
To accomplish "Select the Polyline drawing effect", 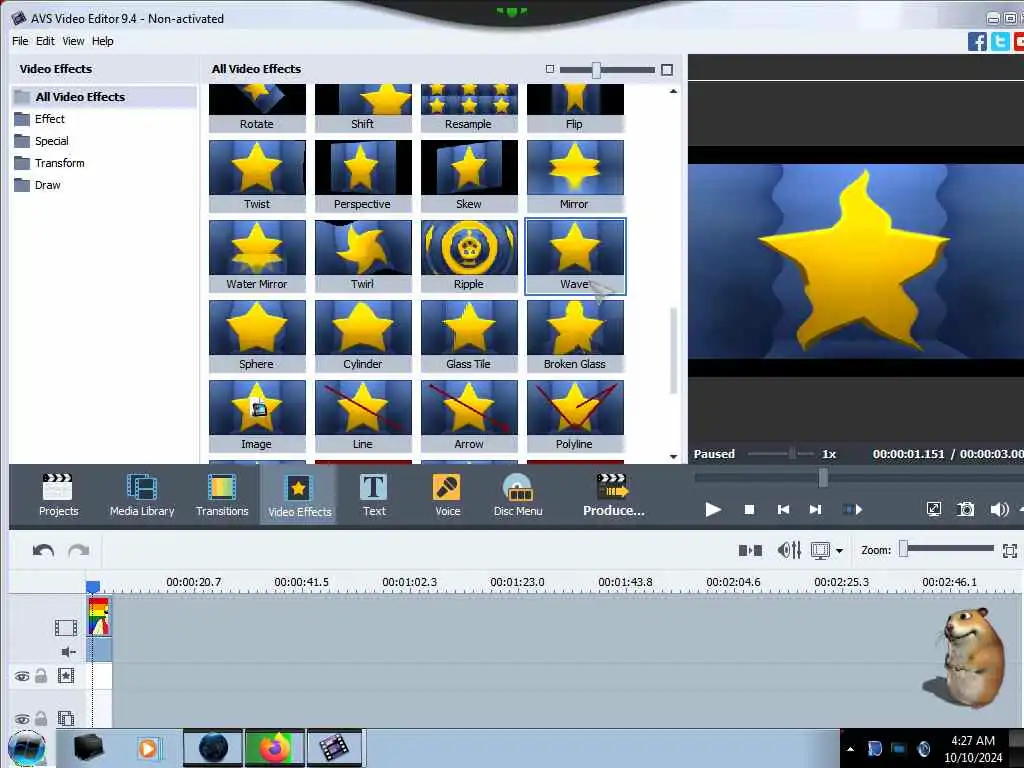I will (575, 417).
